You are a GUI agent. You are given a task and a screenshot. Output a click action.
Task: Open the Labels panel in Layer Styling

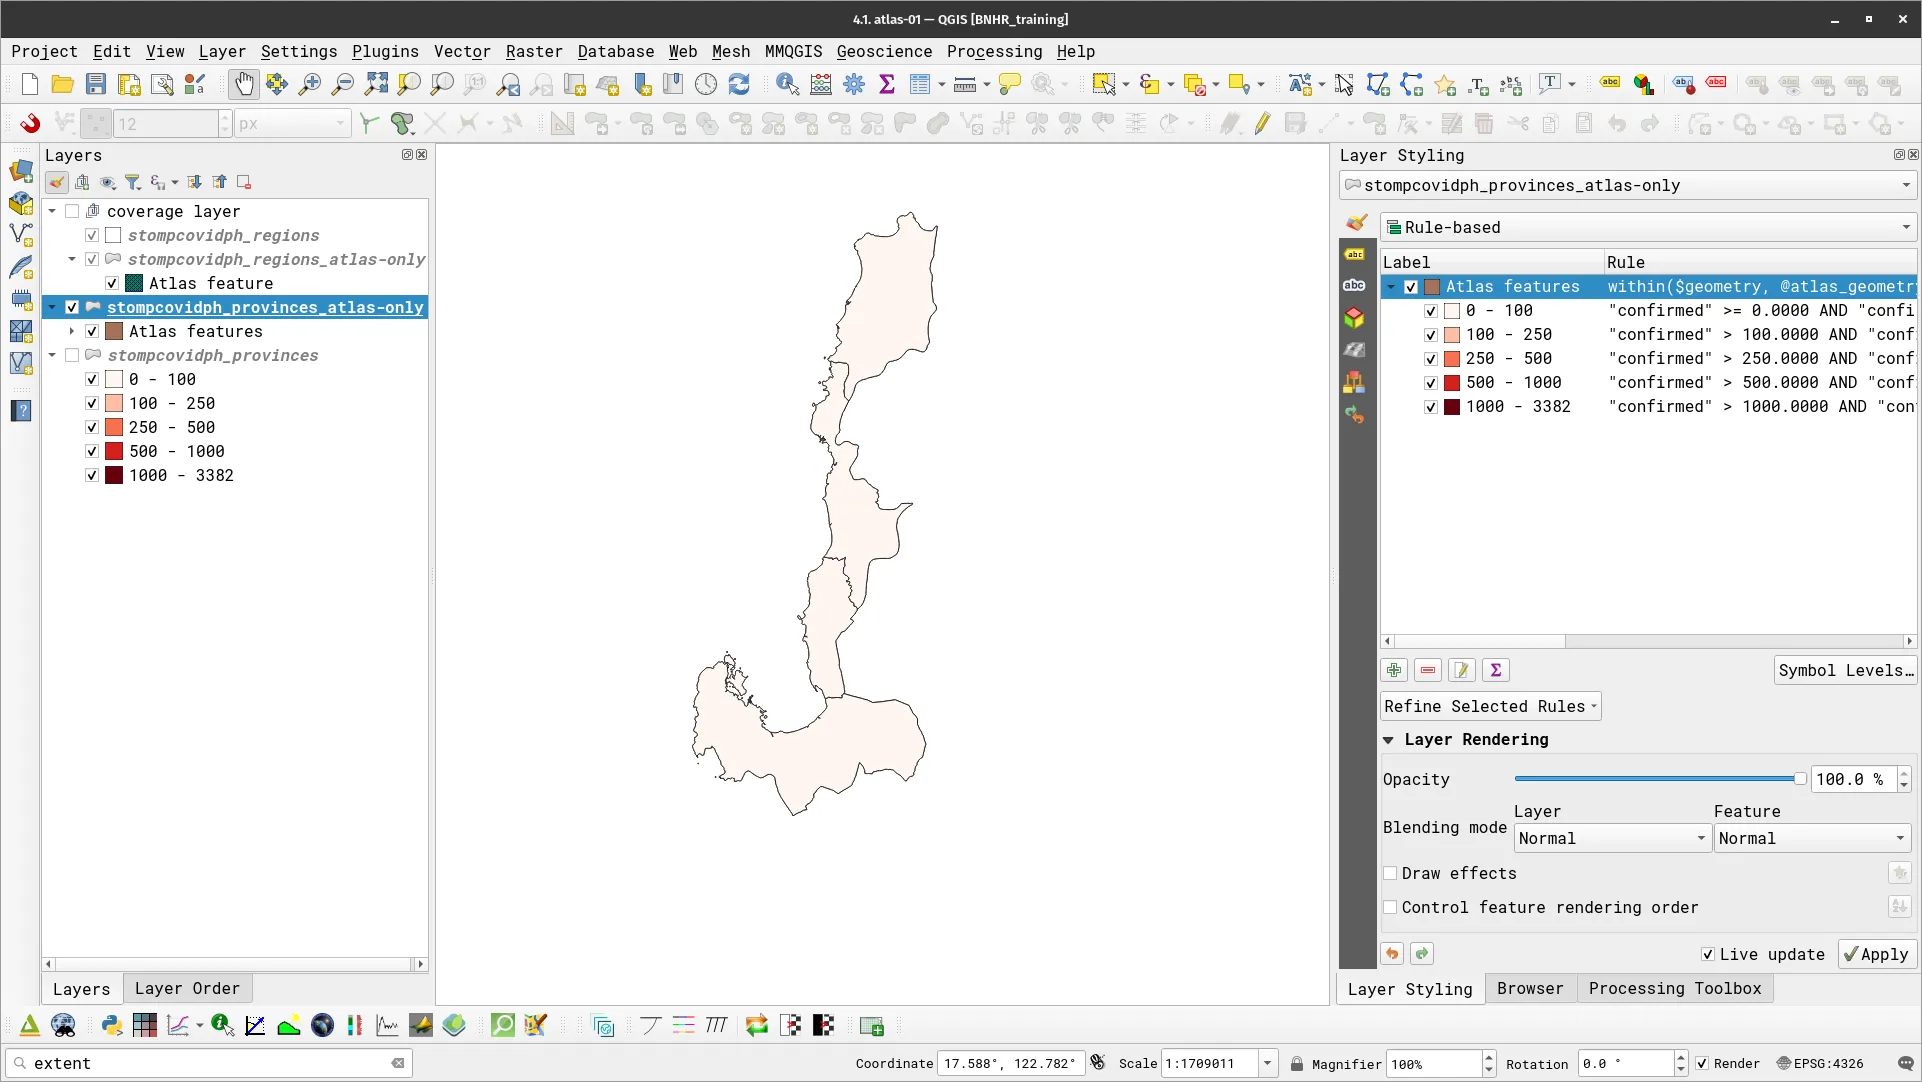tap(1355, 255)
